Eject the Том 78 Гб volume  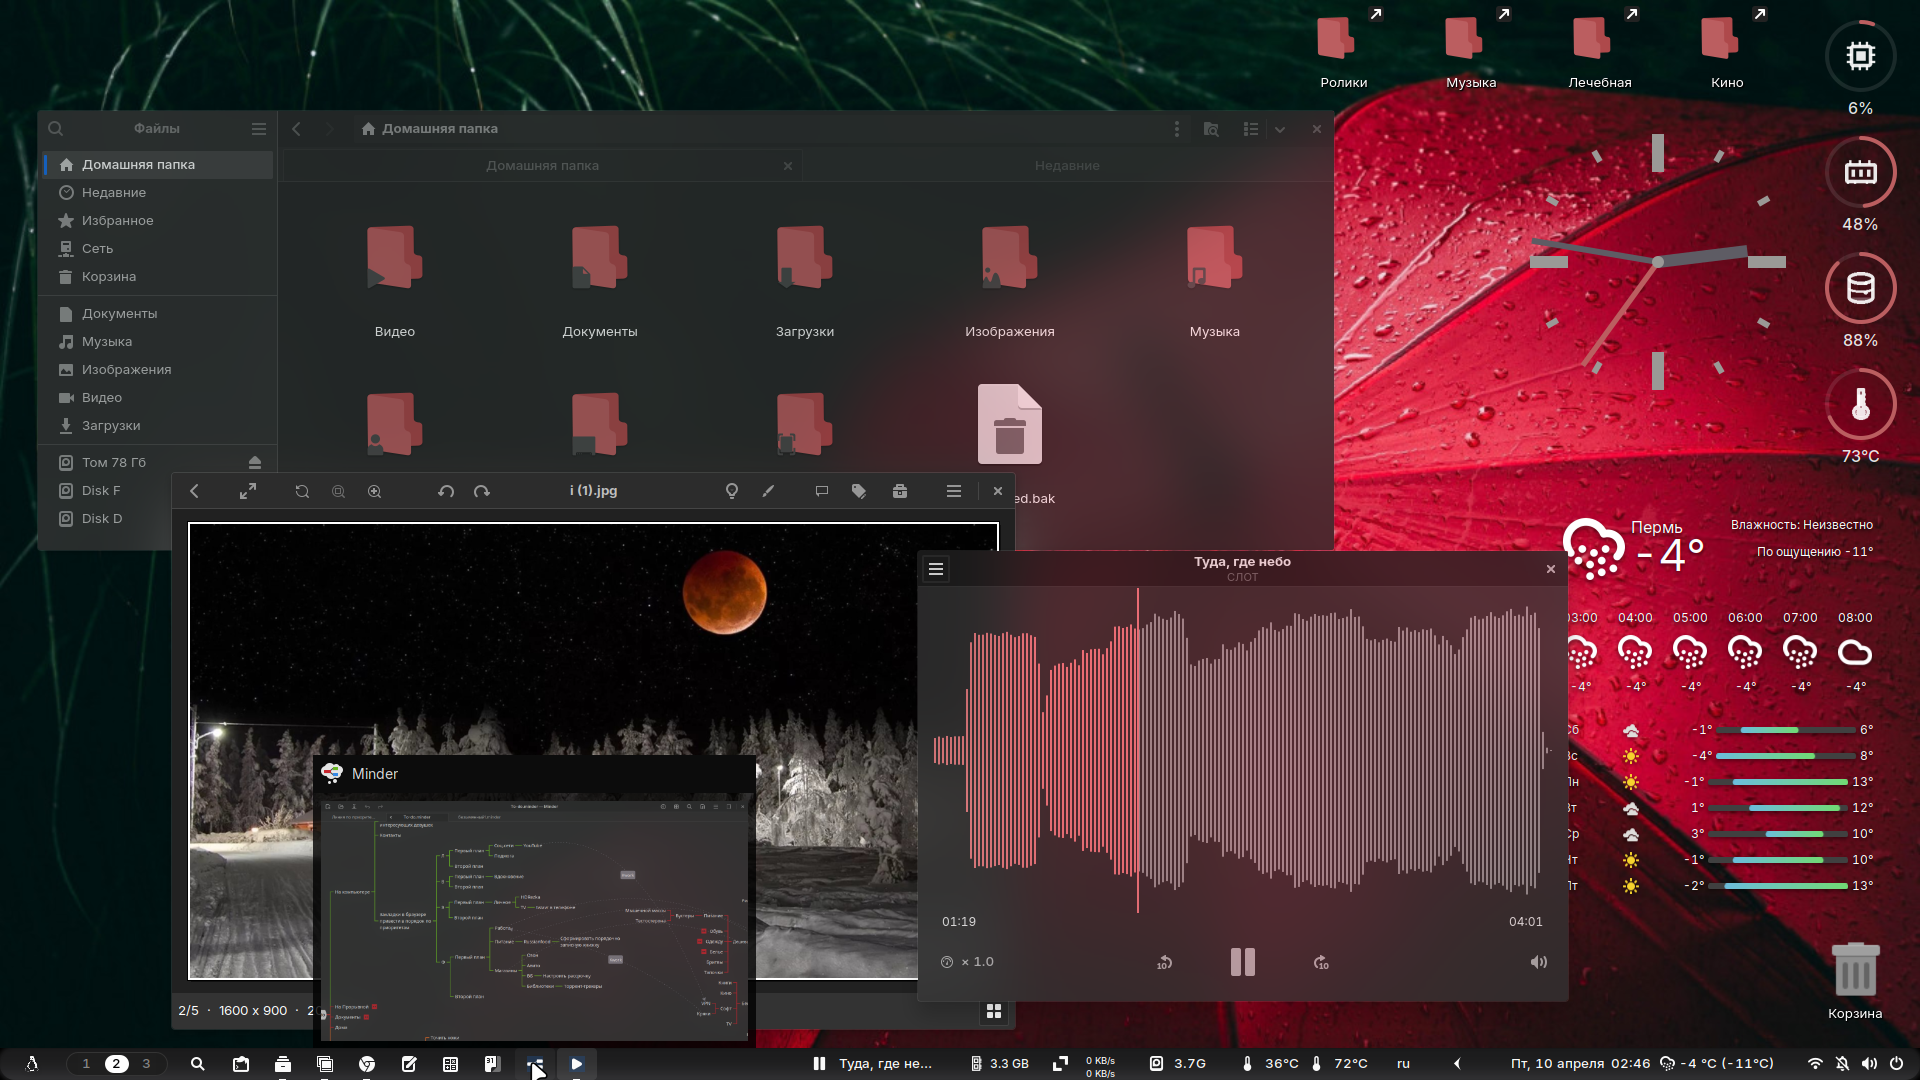click(x=255, y=462)
